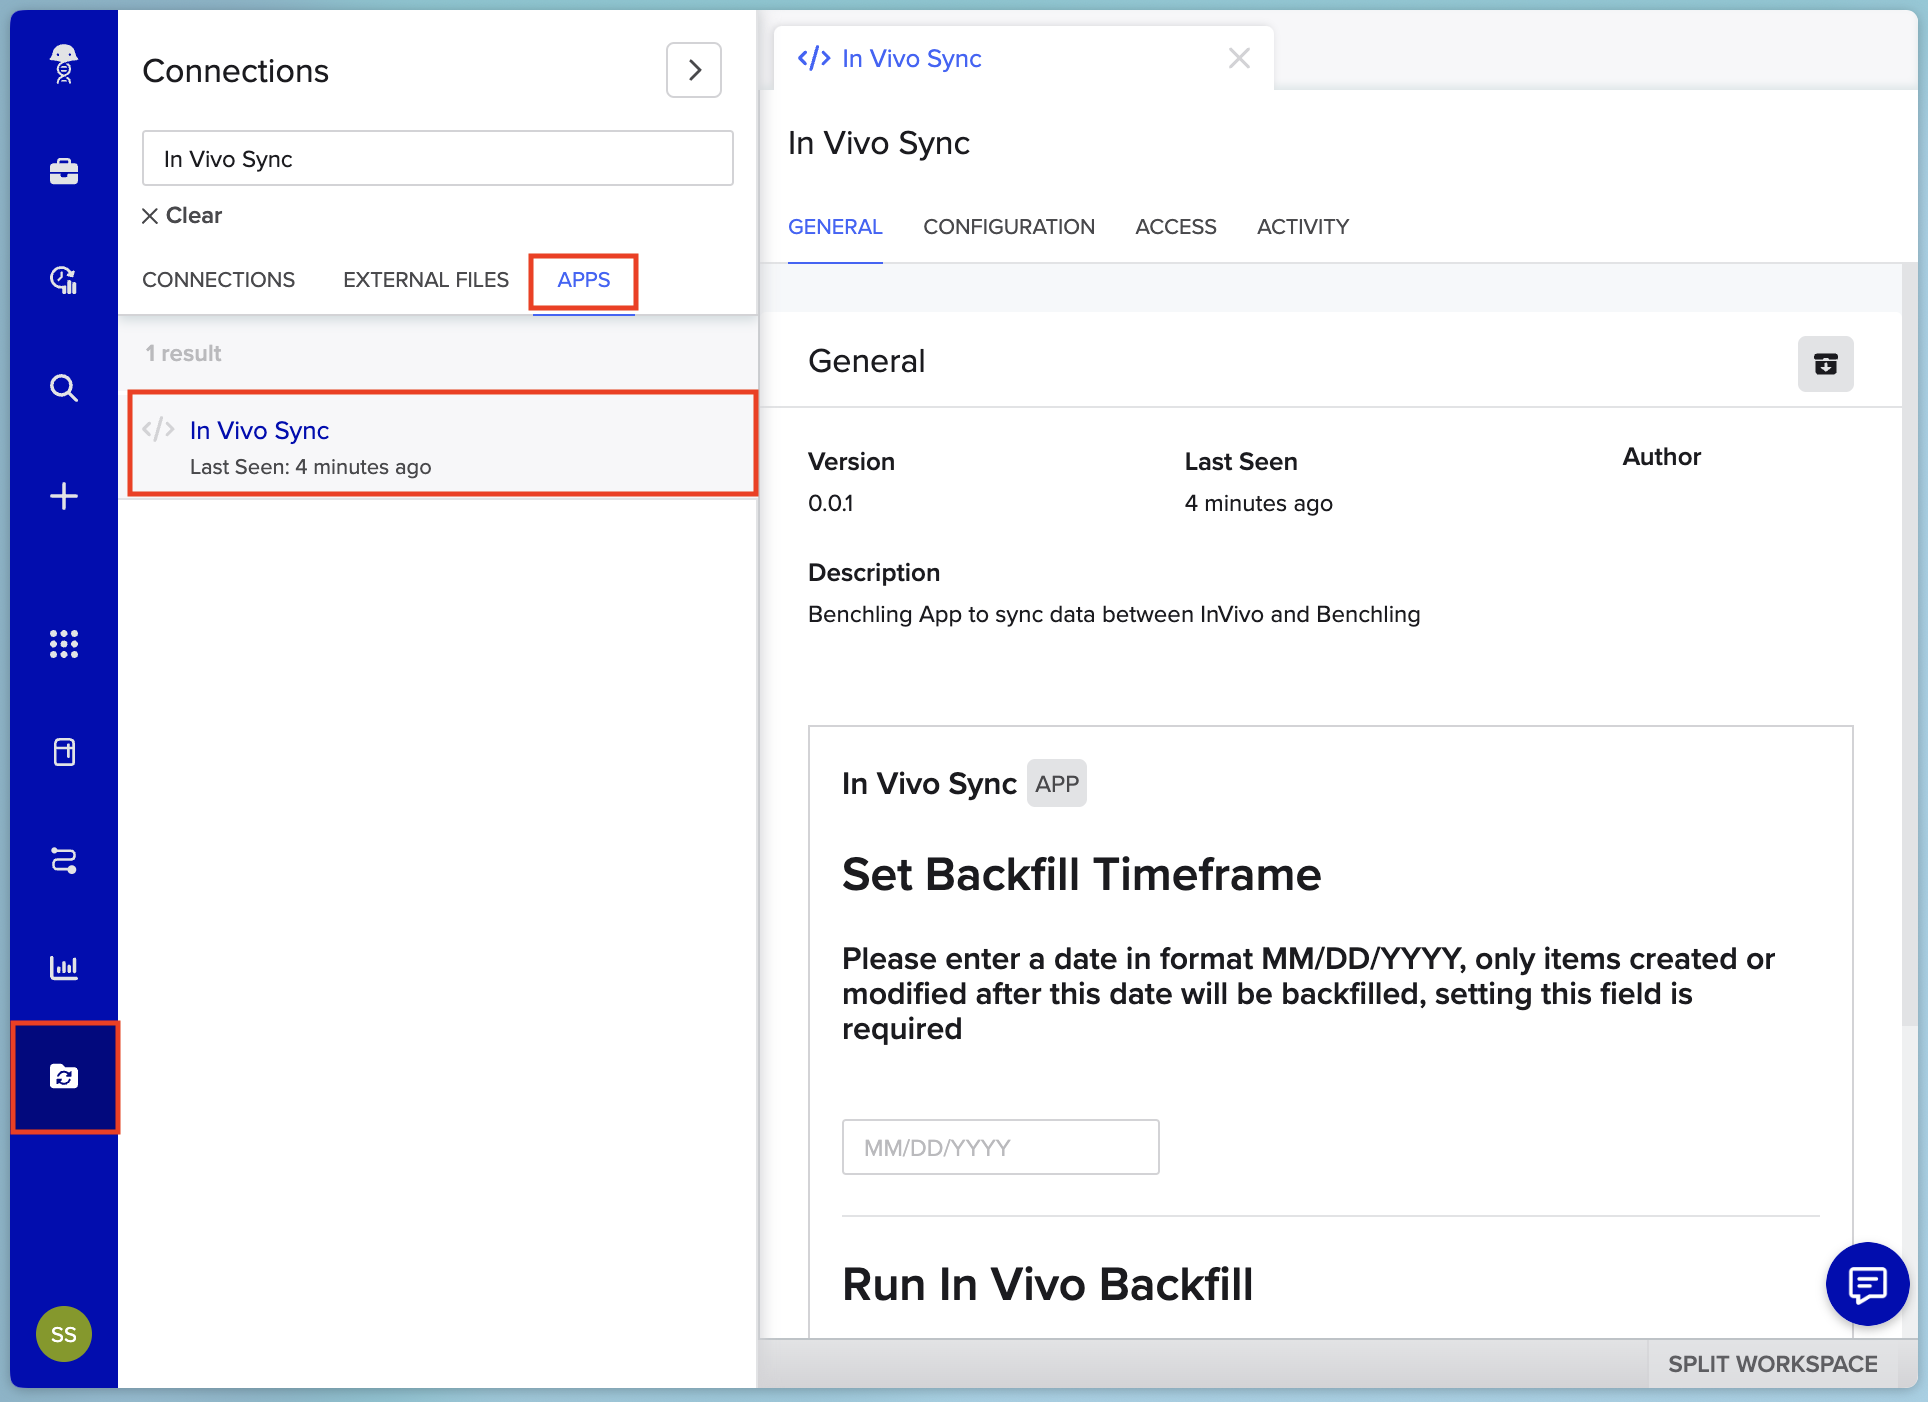This screenshot has height=1402, width=1928.
Task: Open the SS user avatar menu
Action: (64, 1334)
